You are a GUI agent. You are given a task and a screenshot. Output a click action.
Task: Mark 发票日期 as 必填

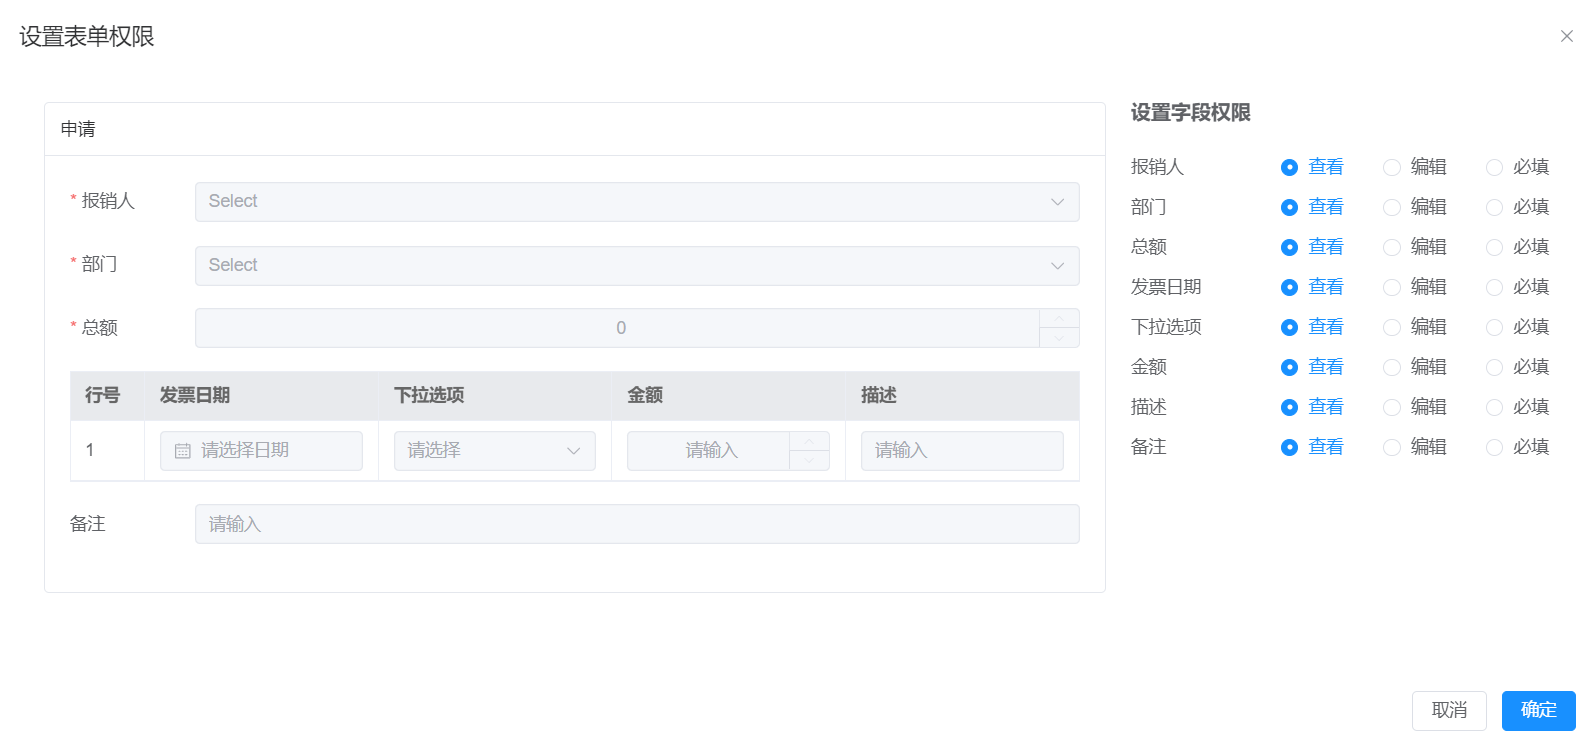(1494, 287)
